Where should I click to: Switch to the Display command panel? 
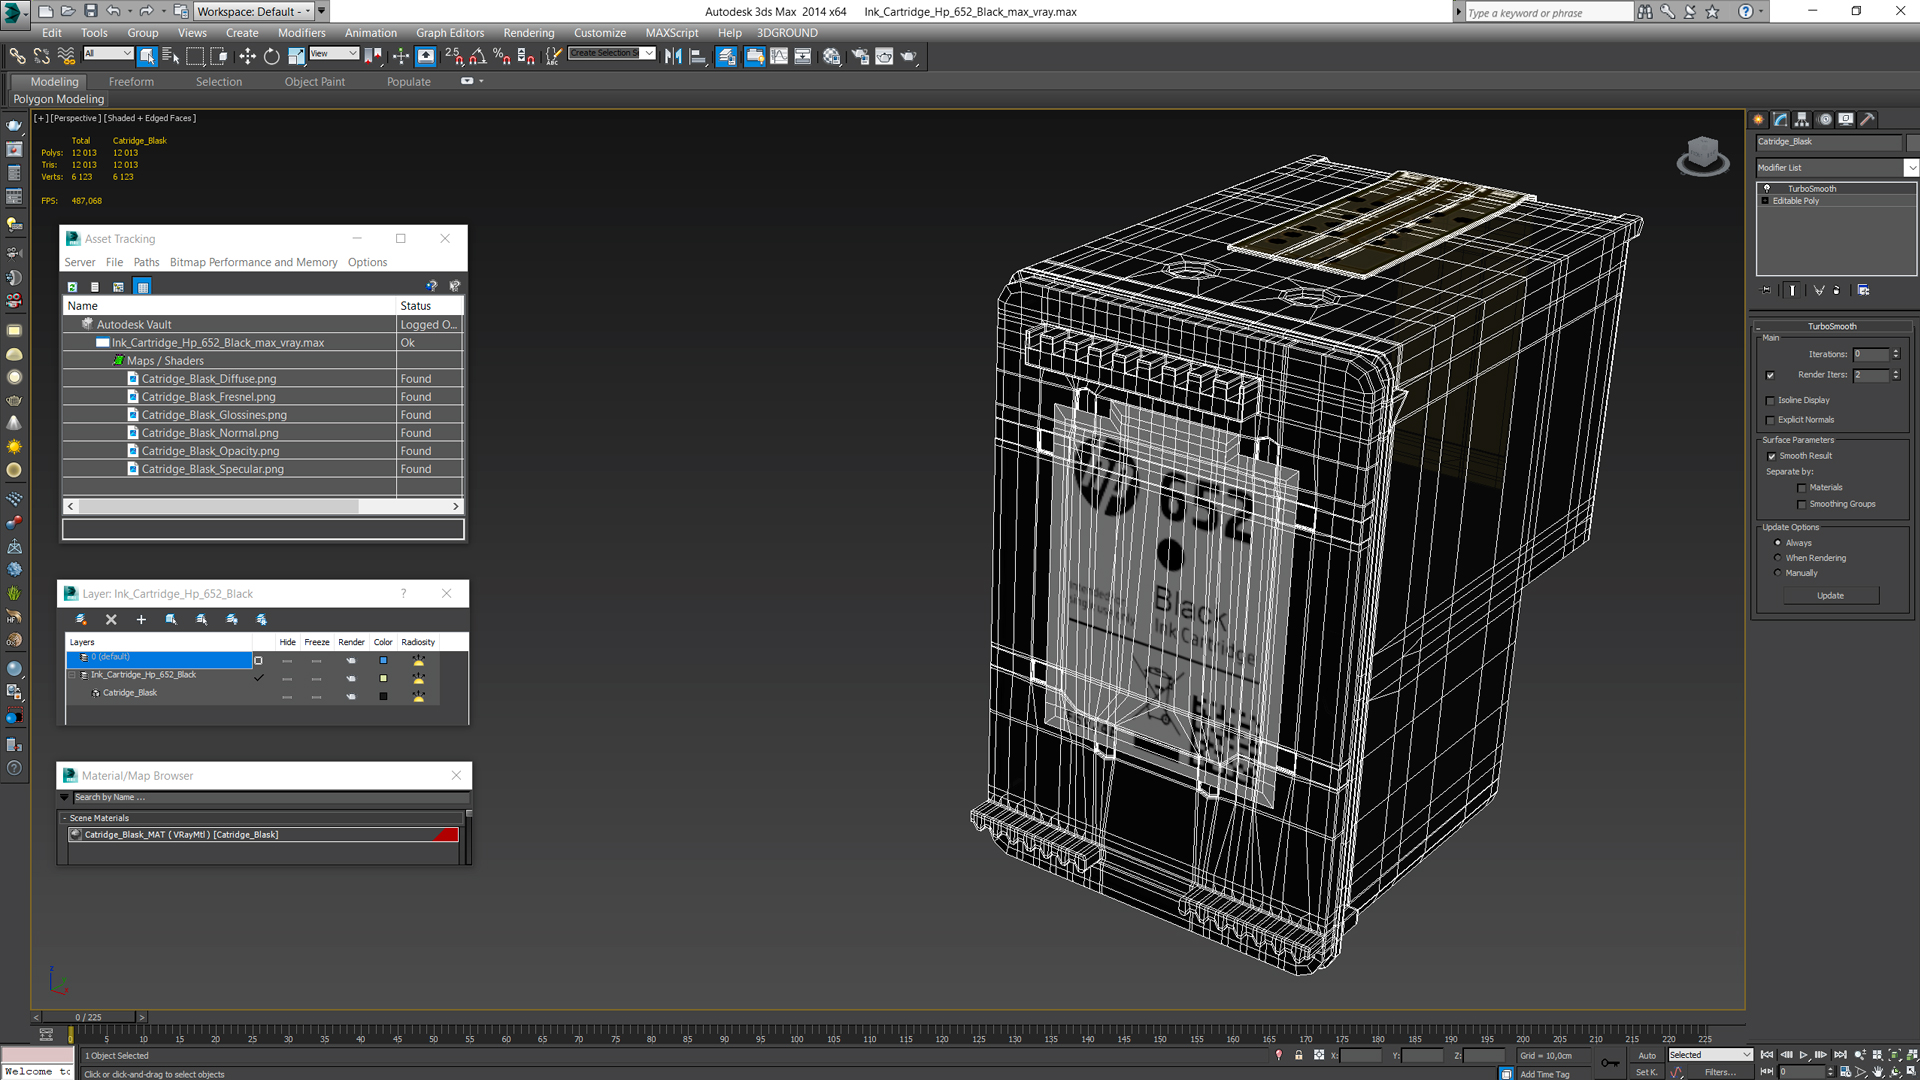coord(1846,119)
